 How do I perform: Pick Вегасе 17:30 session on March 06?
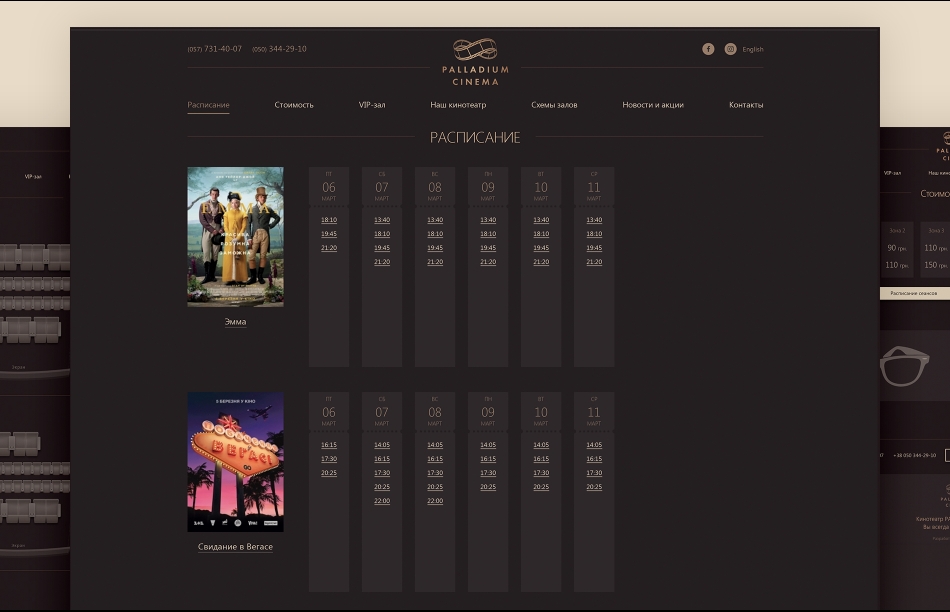click(329, 459)
